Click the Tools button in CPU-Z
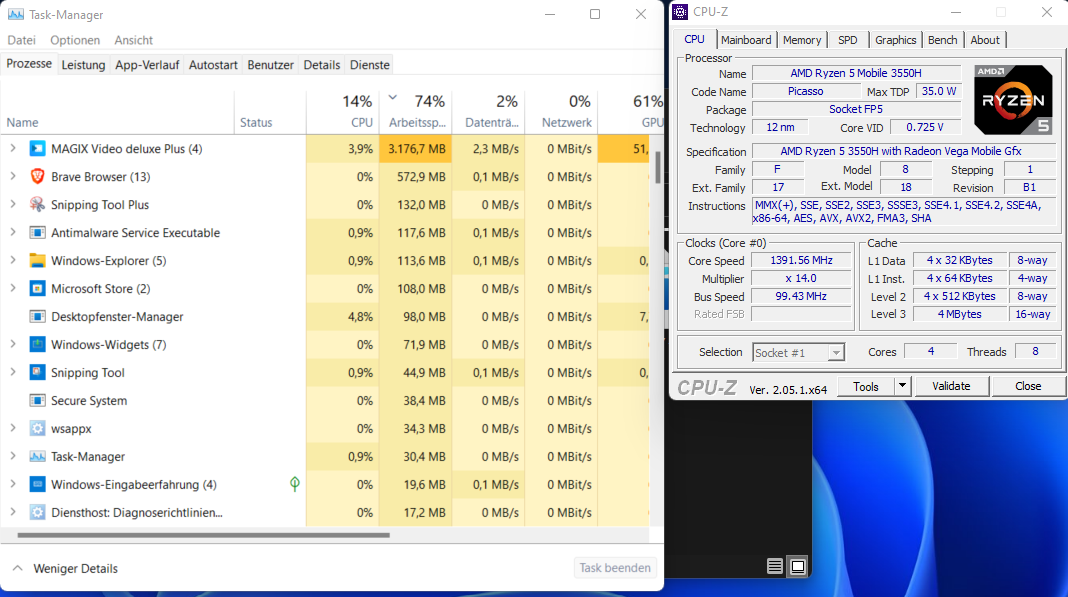Screen dimensions: 1068x597 coord(866,386)
